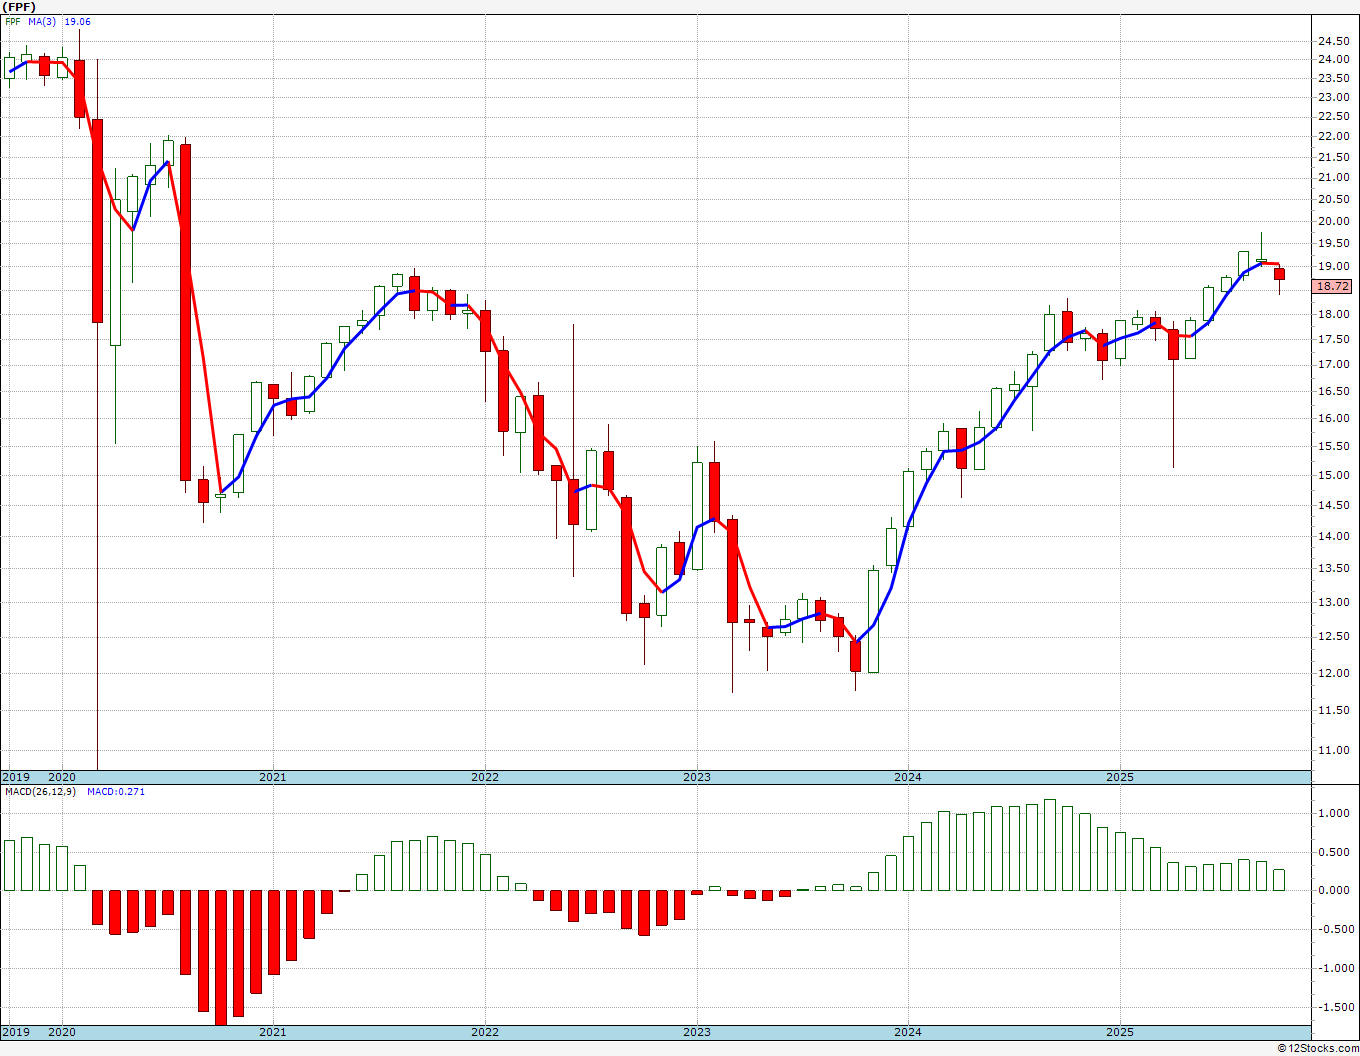Select the 0.500 MACD axis label
1360x1056 pixels.
(x=1333, y=853)
